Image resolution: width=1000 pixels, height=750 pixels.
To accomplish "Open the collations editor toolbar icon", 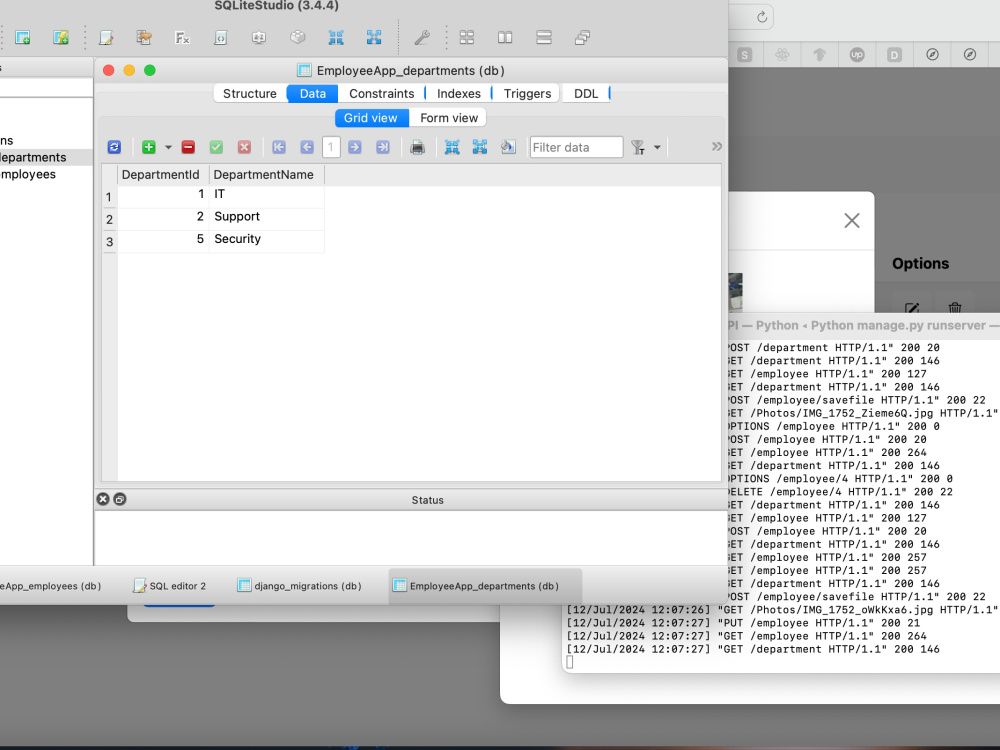I will pyautogui.click(x=259, y=38).
